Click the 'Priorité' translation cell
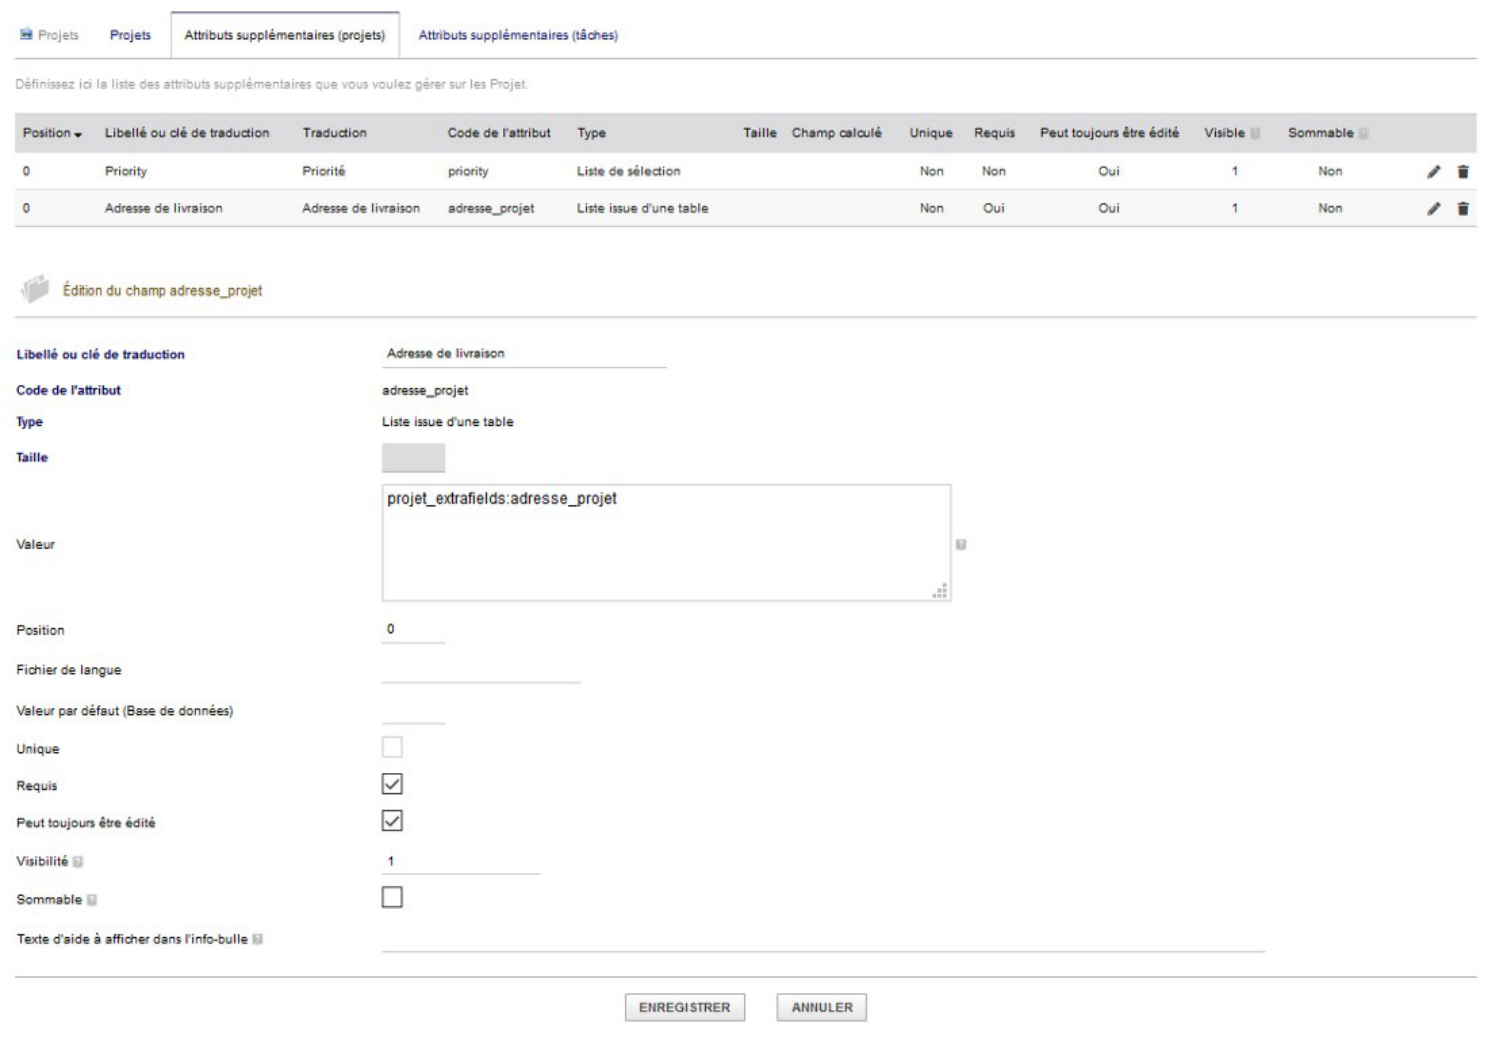The height and width of the screenshot is (1037, 1488). (324, 171)
